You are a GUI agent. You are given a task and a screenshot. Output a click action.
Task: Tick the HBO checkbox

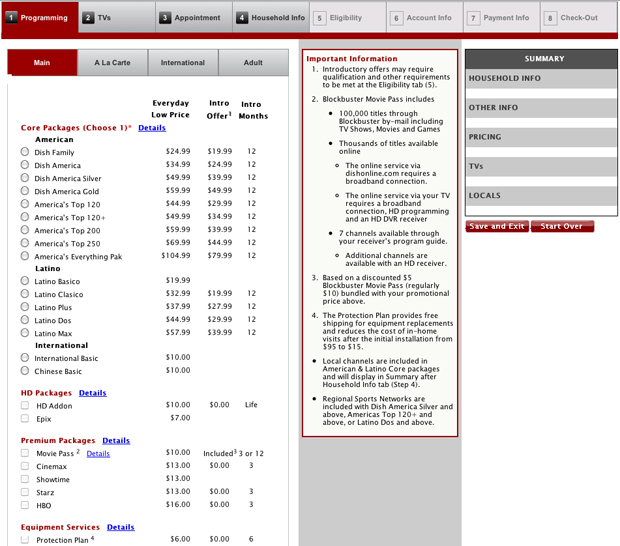click(25, 505)
